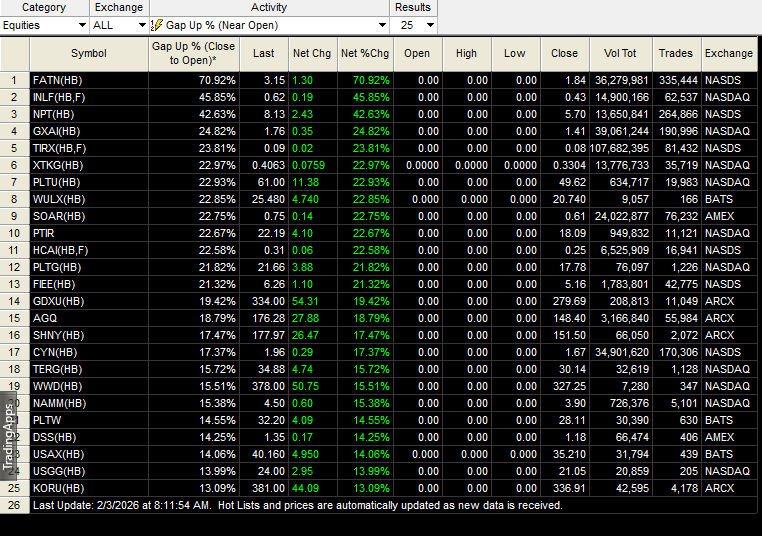Click the Close value 336.91 cell
Image resolution: width=762 pixels, height=536 pixels.
[565, 488]
